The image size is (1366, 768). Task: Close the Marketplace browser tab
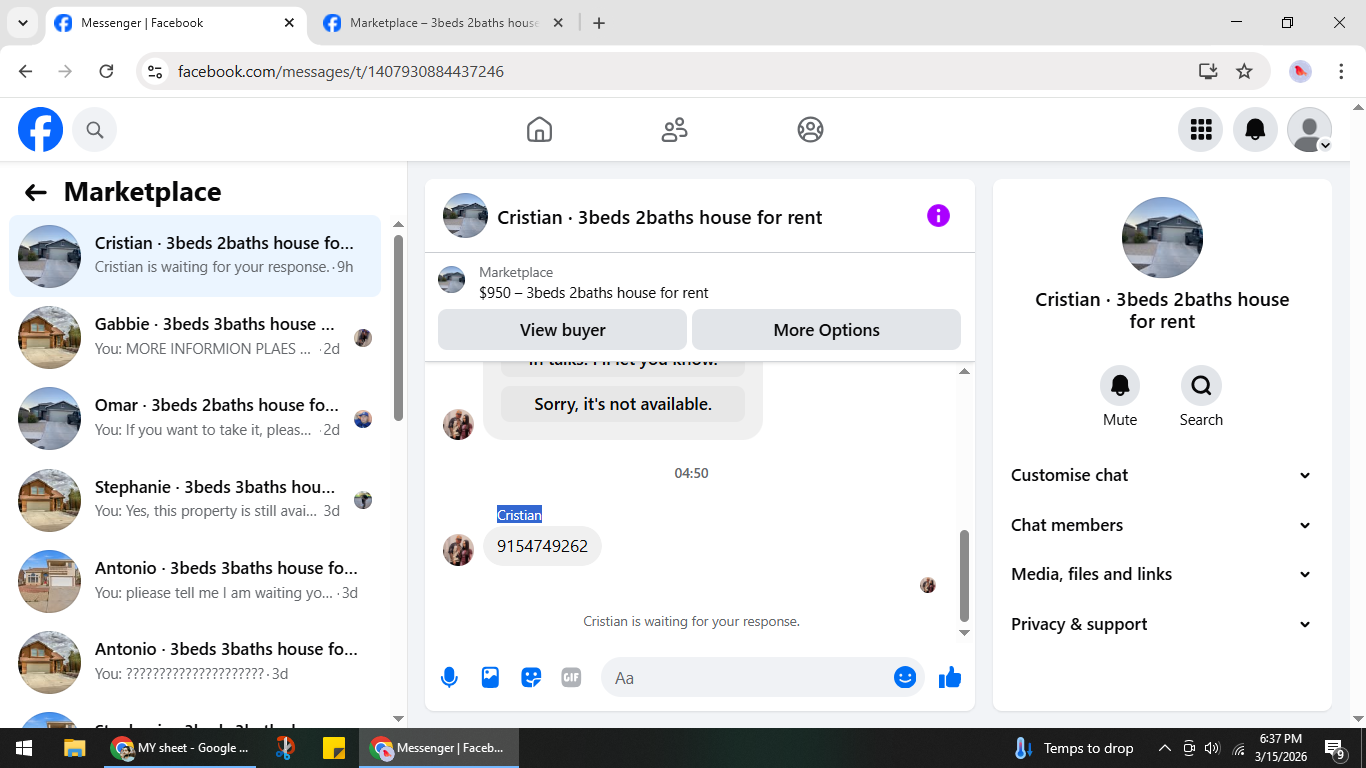point(558,23)
